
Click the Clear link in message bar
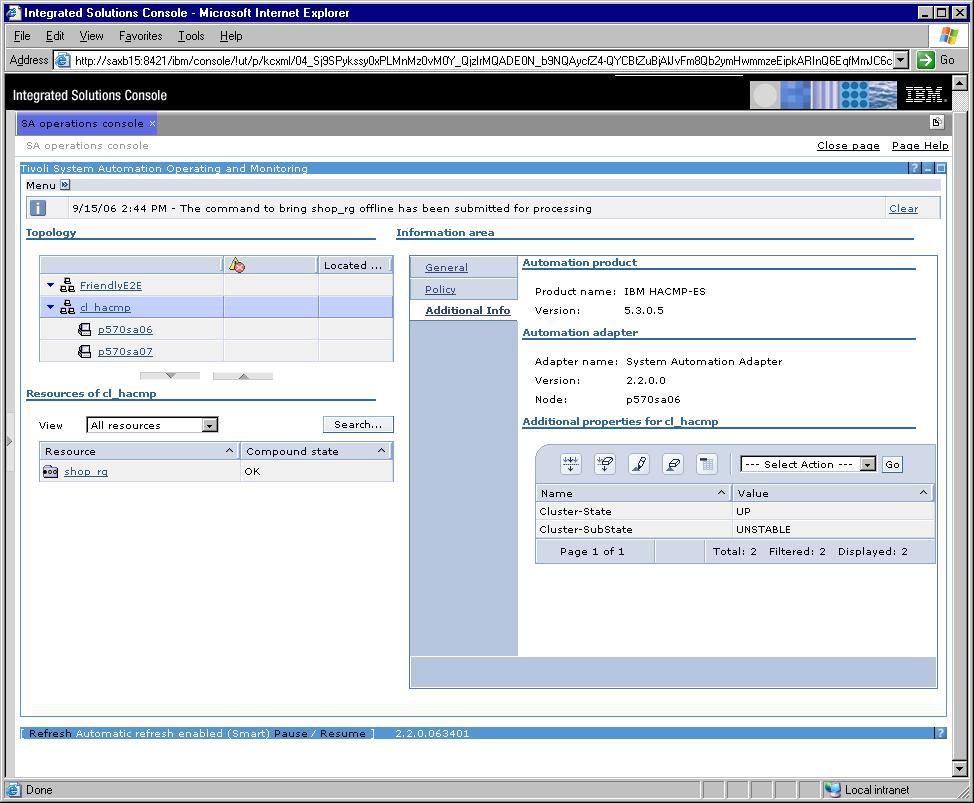click(x=903, y=209)
